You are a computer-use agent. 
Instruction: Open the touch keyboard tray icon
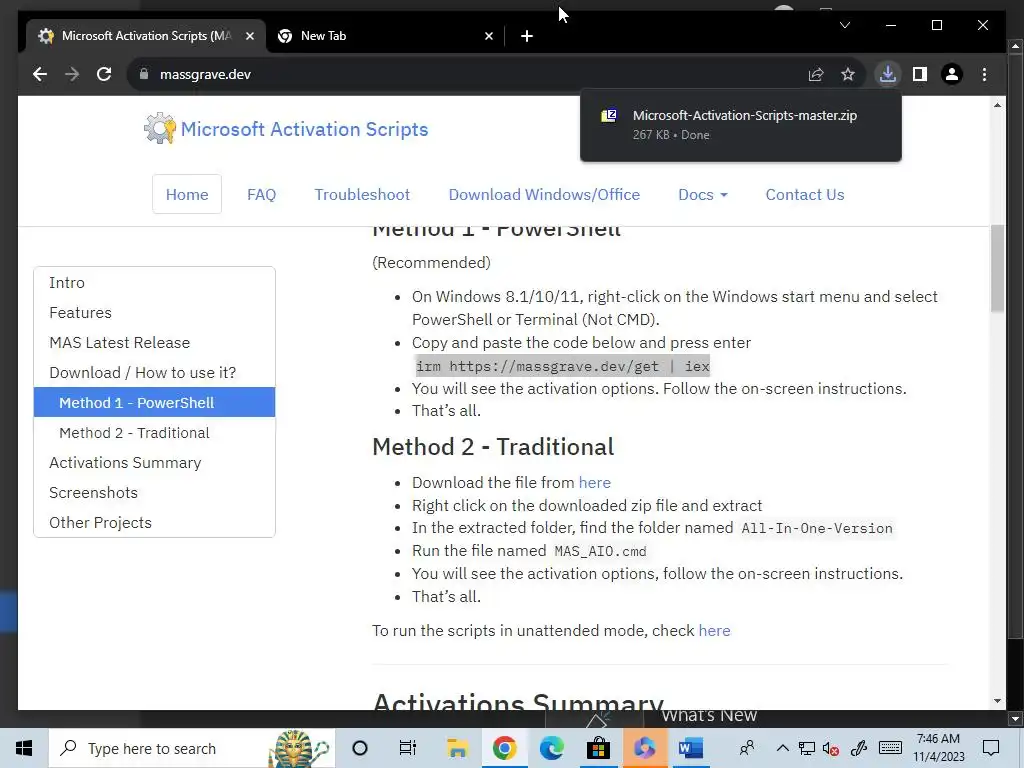pos(891,748)
